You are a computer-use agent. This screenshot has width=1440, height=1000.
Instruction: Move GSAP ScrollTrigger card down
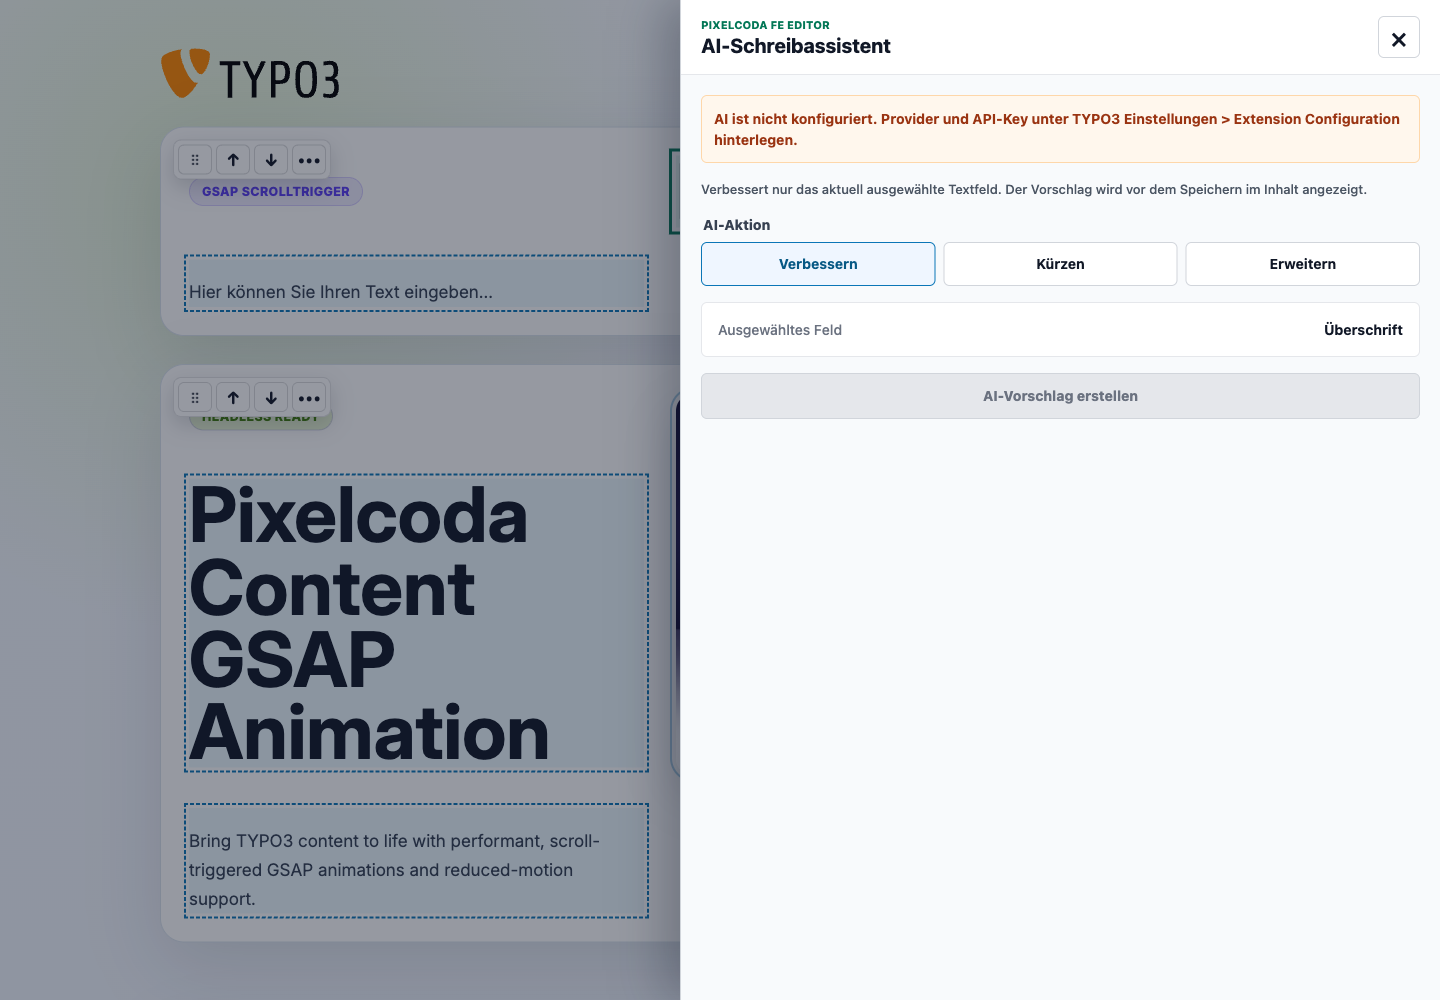pyautogui.click(x=271, y=160)
